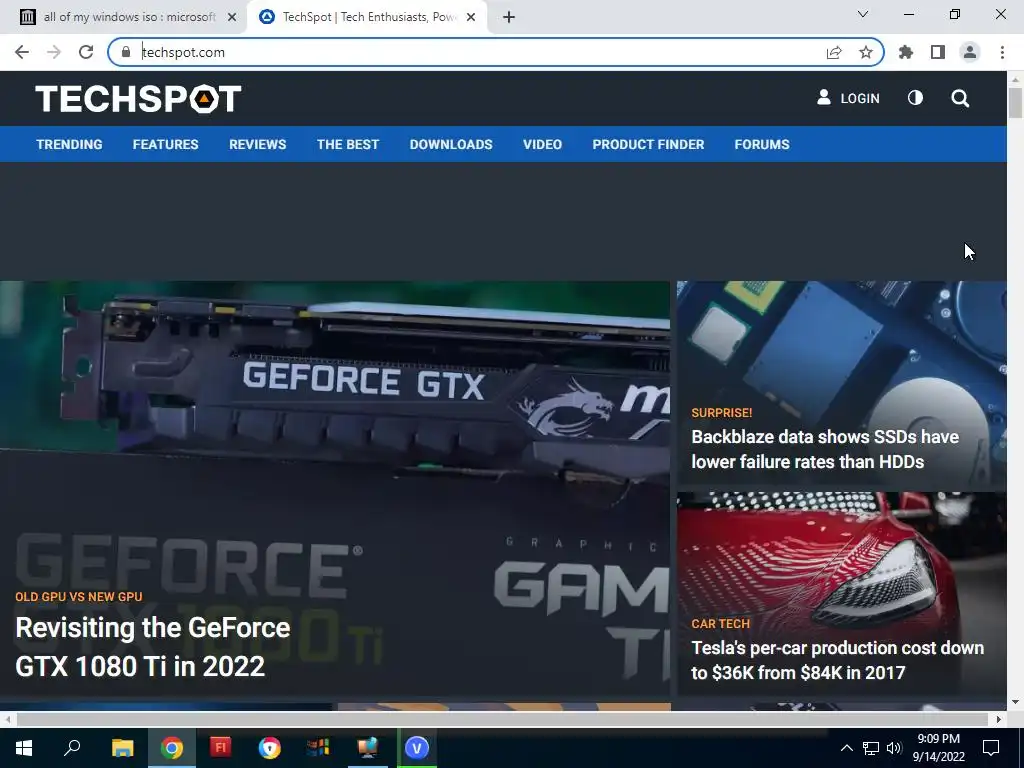This screenshot has width=1024, height=768.
Task: Click the 'CAR TECH' category label
Action: pos(720,624)
